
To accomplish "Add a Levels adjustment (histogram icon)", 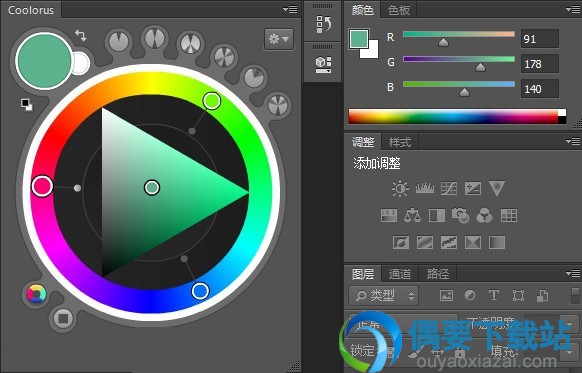I will pos(425,188).
